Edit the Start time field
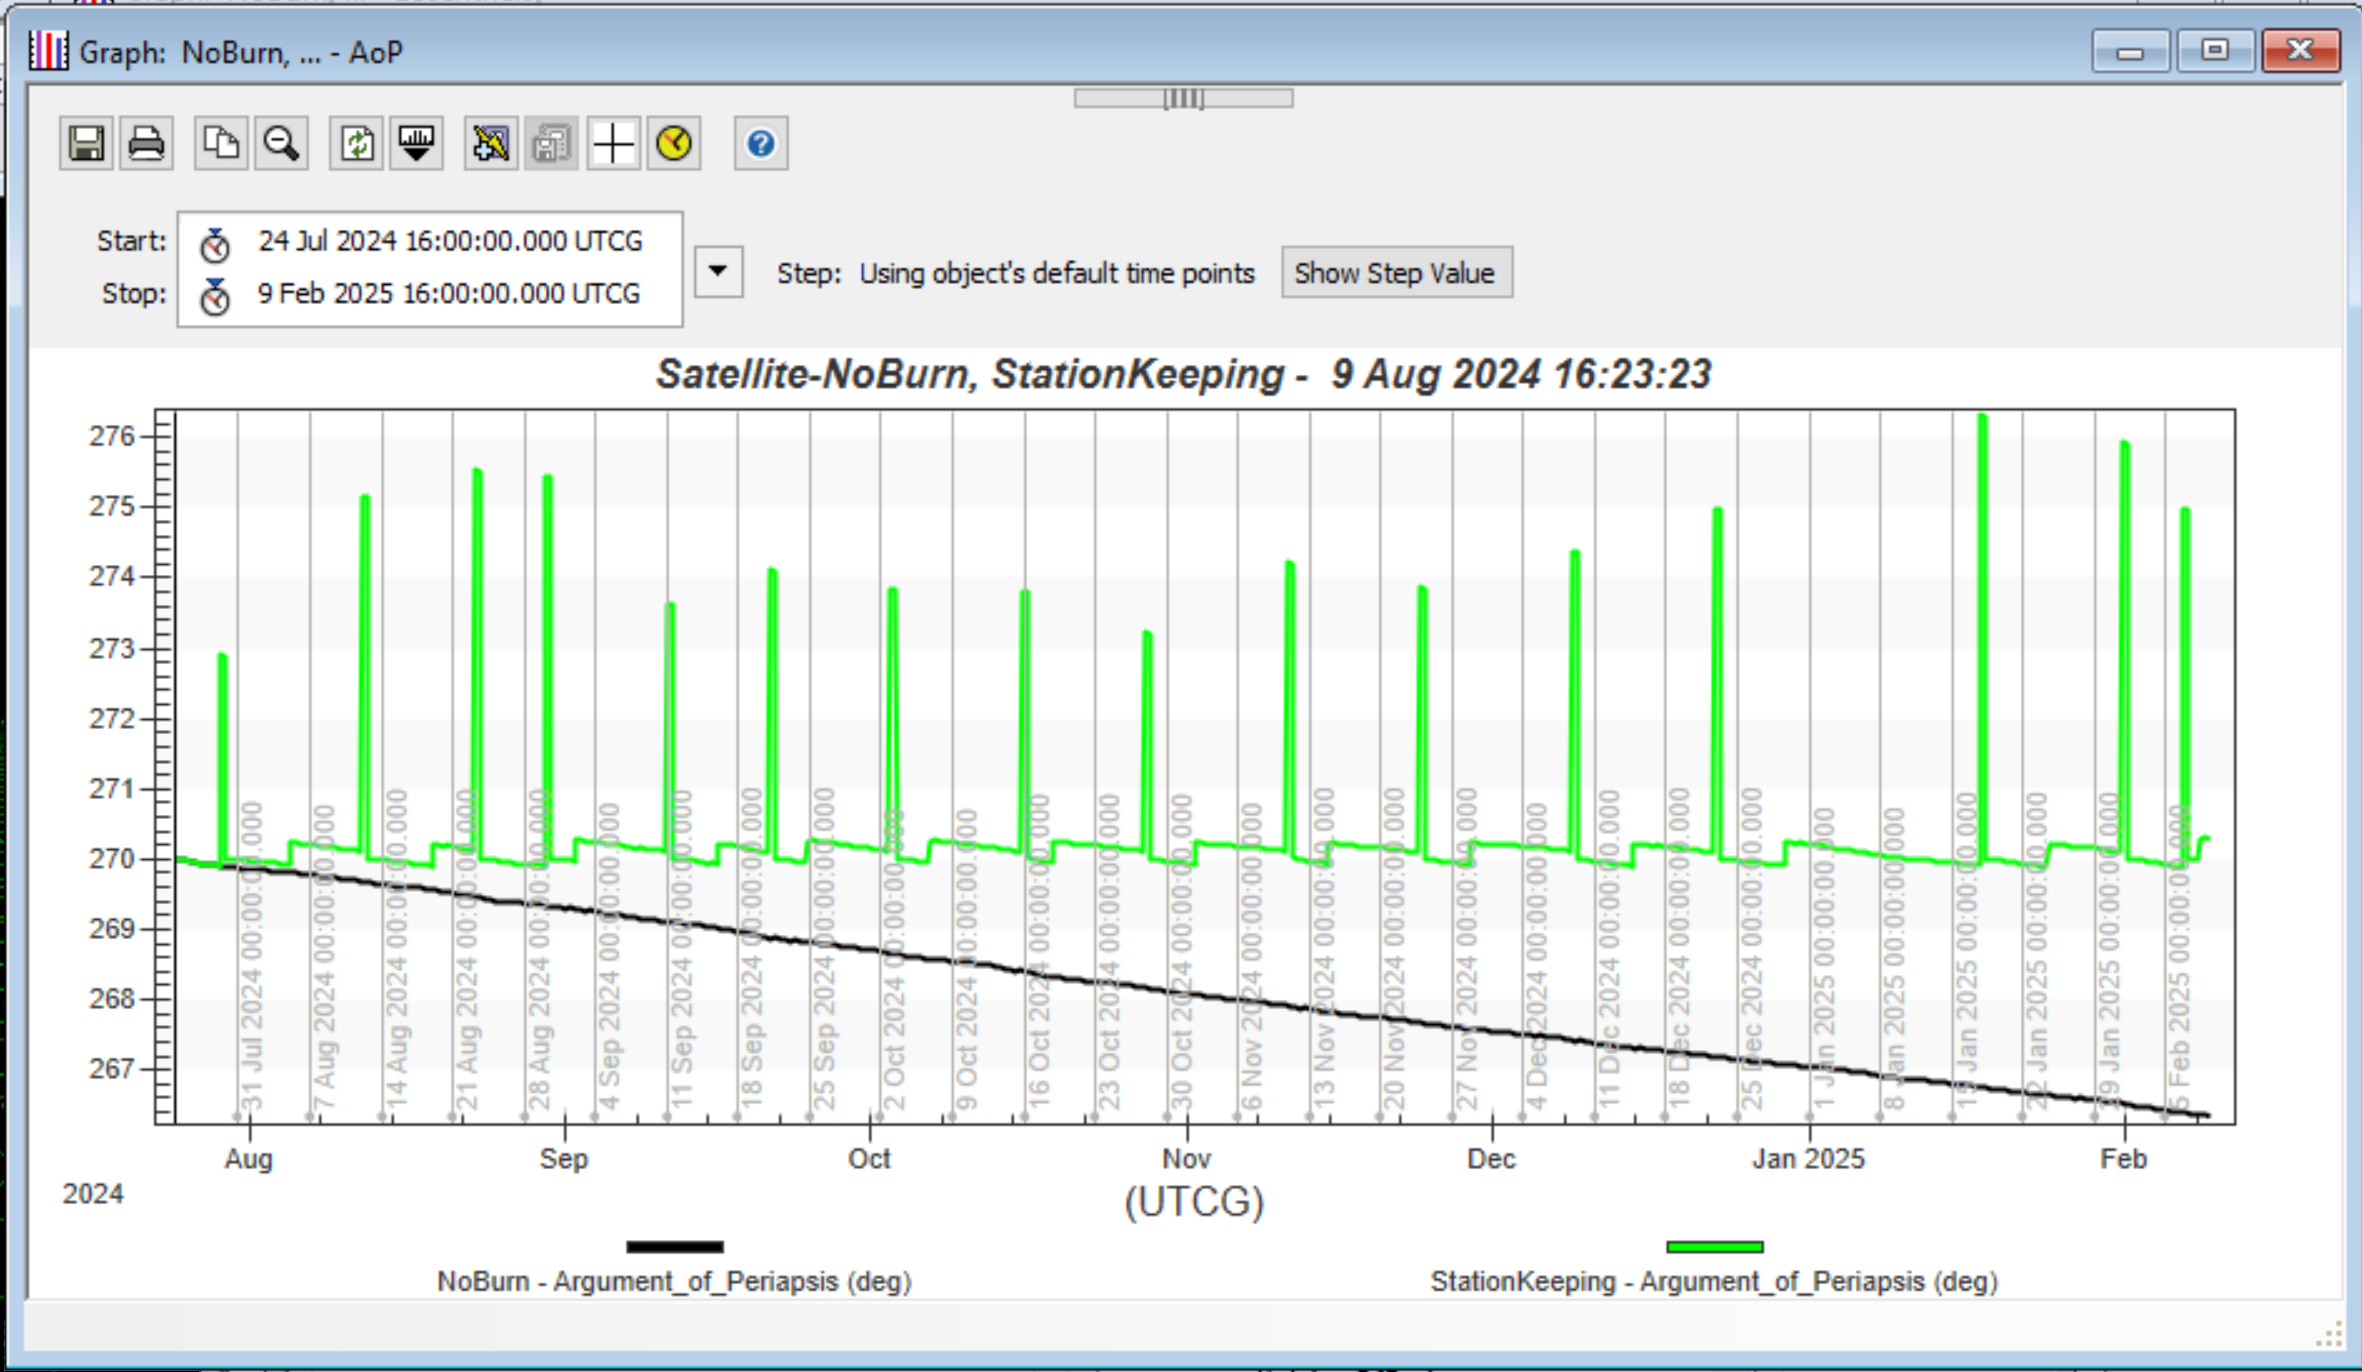 point(450,242)
